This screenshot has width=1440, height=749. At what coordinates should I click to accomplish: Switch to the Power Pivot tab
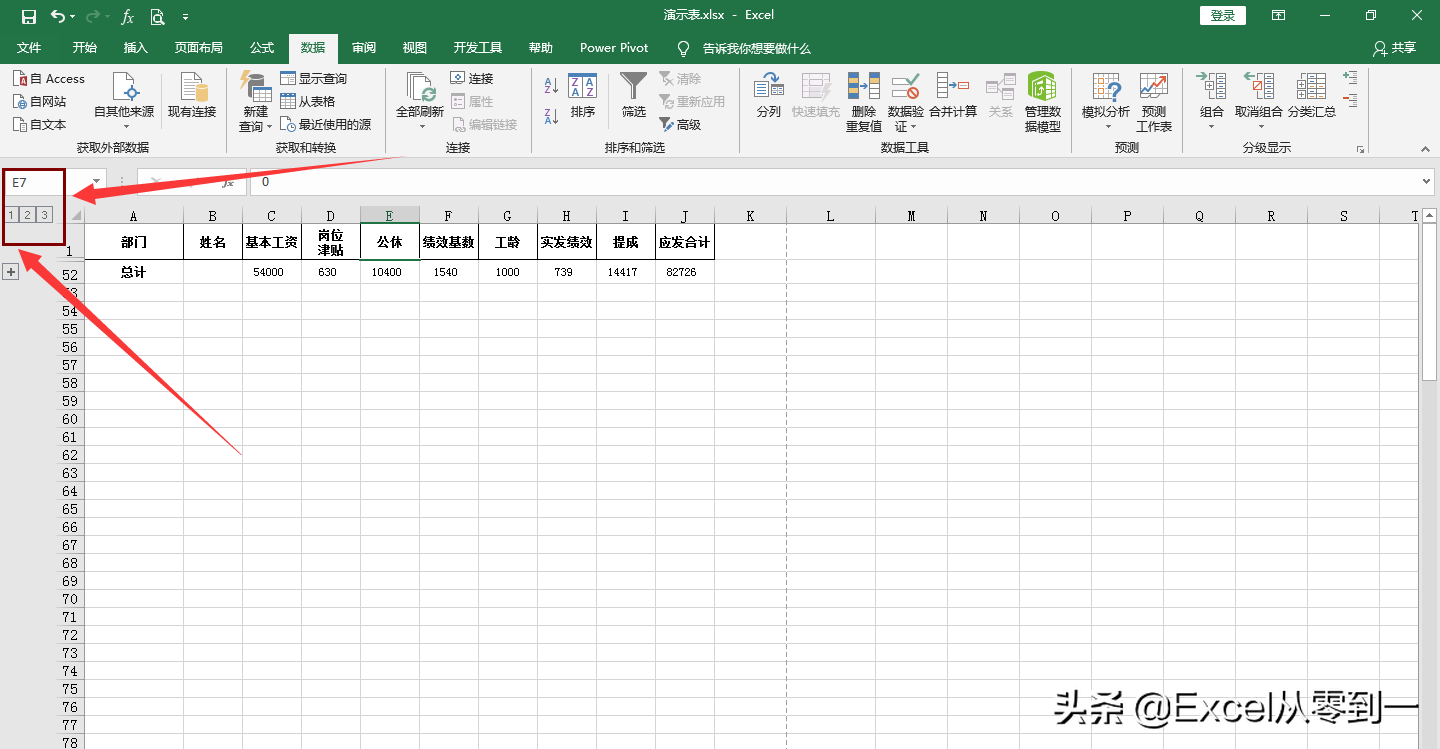(x=614, y=48)
